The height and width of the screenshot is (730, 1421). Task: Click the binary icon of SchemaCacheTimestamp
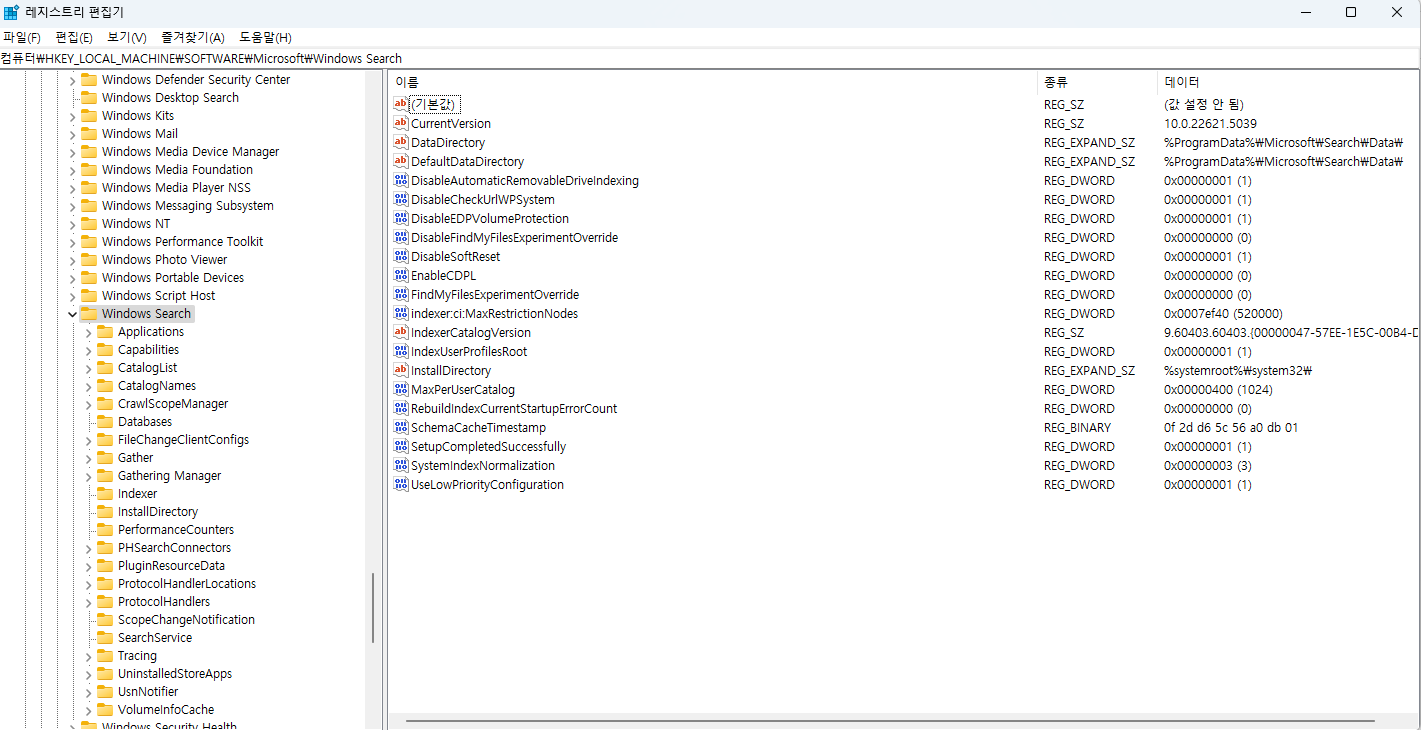[401, 427]
